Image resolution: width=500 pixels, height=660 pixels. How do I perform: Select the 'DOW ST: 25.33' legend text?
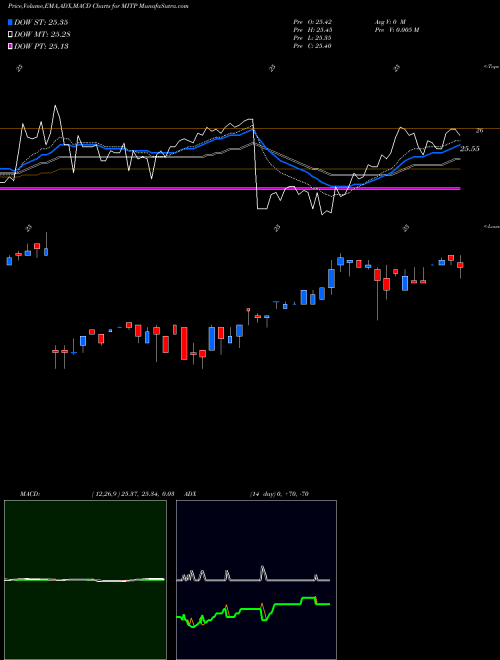coord(41,22)
